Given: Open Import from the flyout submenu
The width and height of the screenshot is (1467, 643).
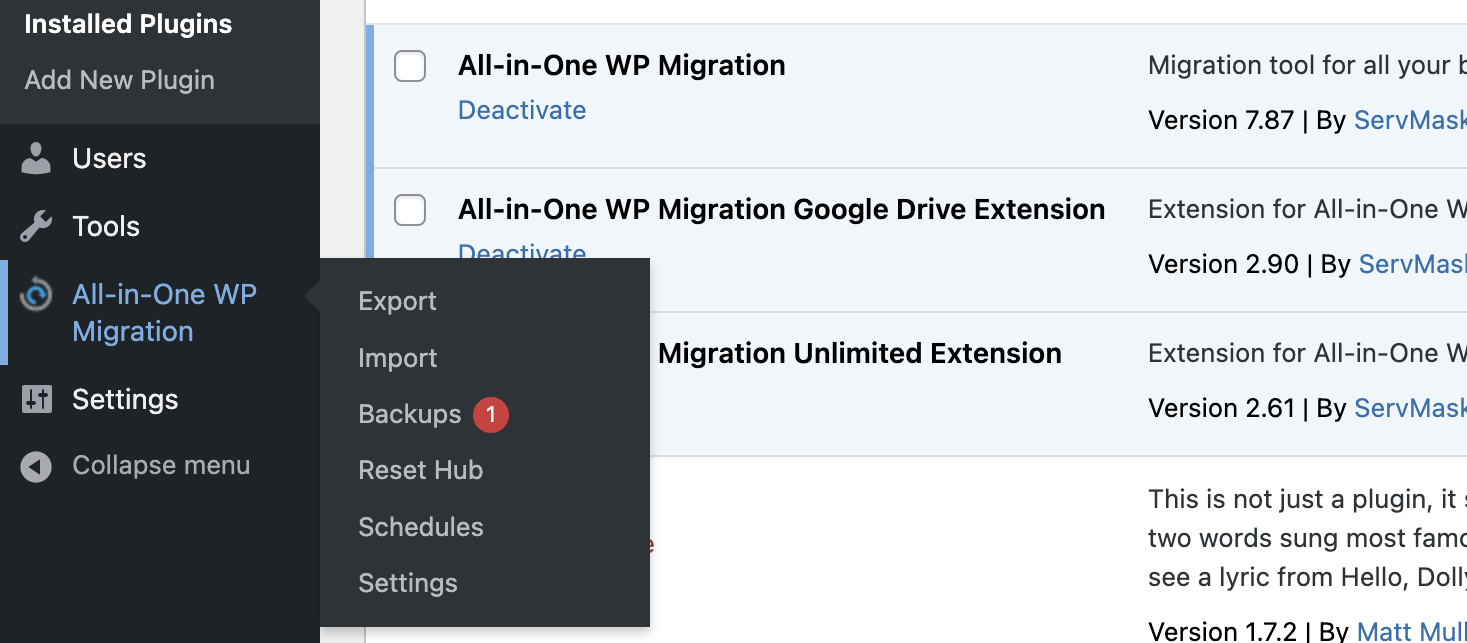Looking at the screenshot, I should click(x=397, y=358).
